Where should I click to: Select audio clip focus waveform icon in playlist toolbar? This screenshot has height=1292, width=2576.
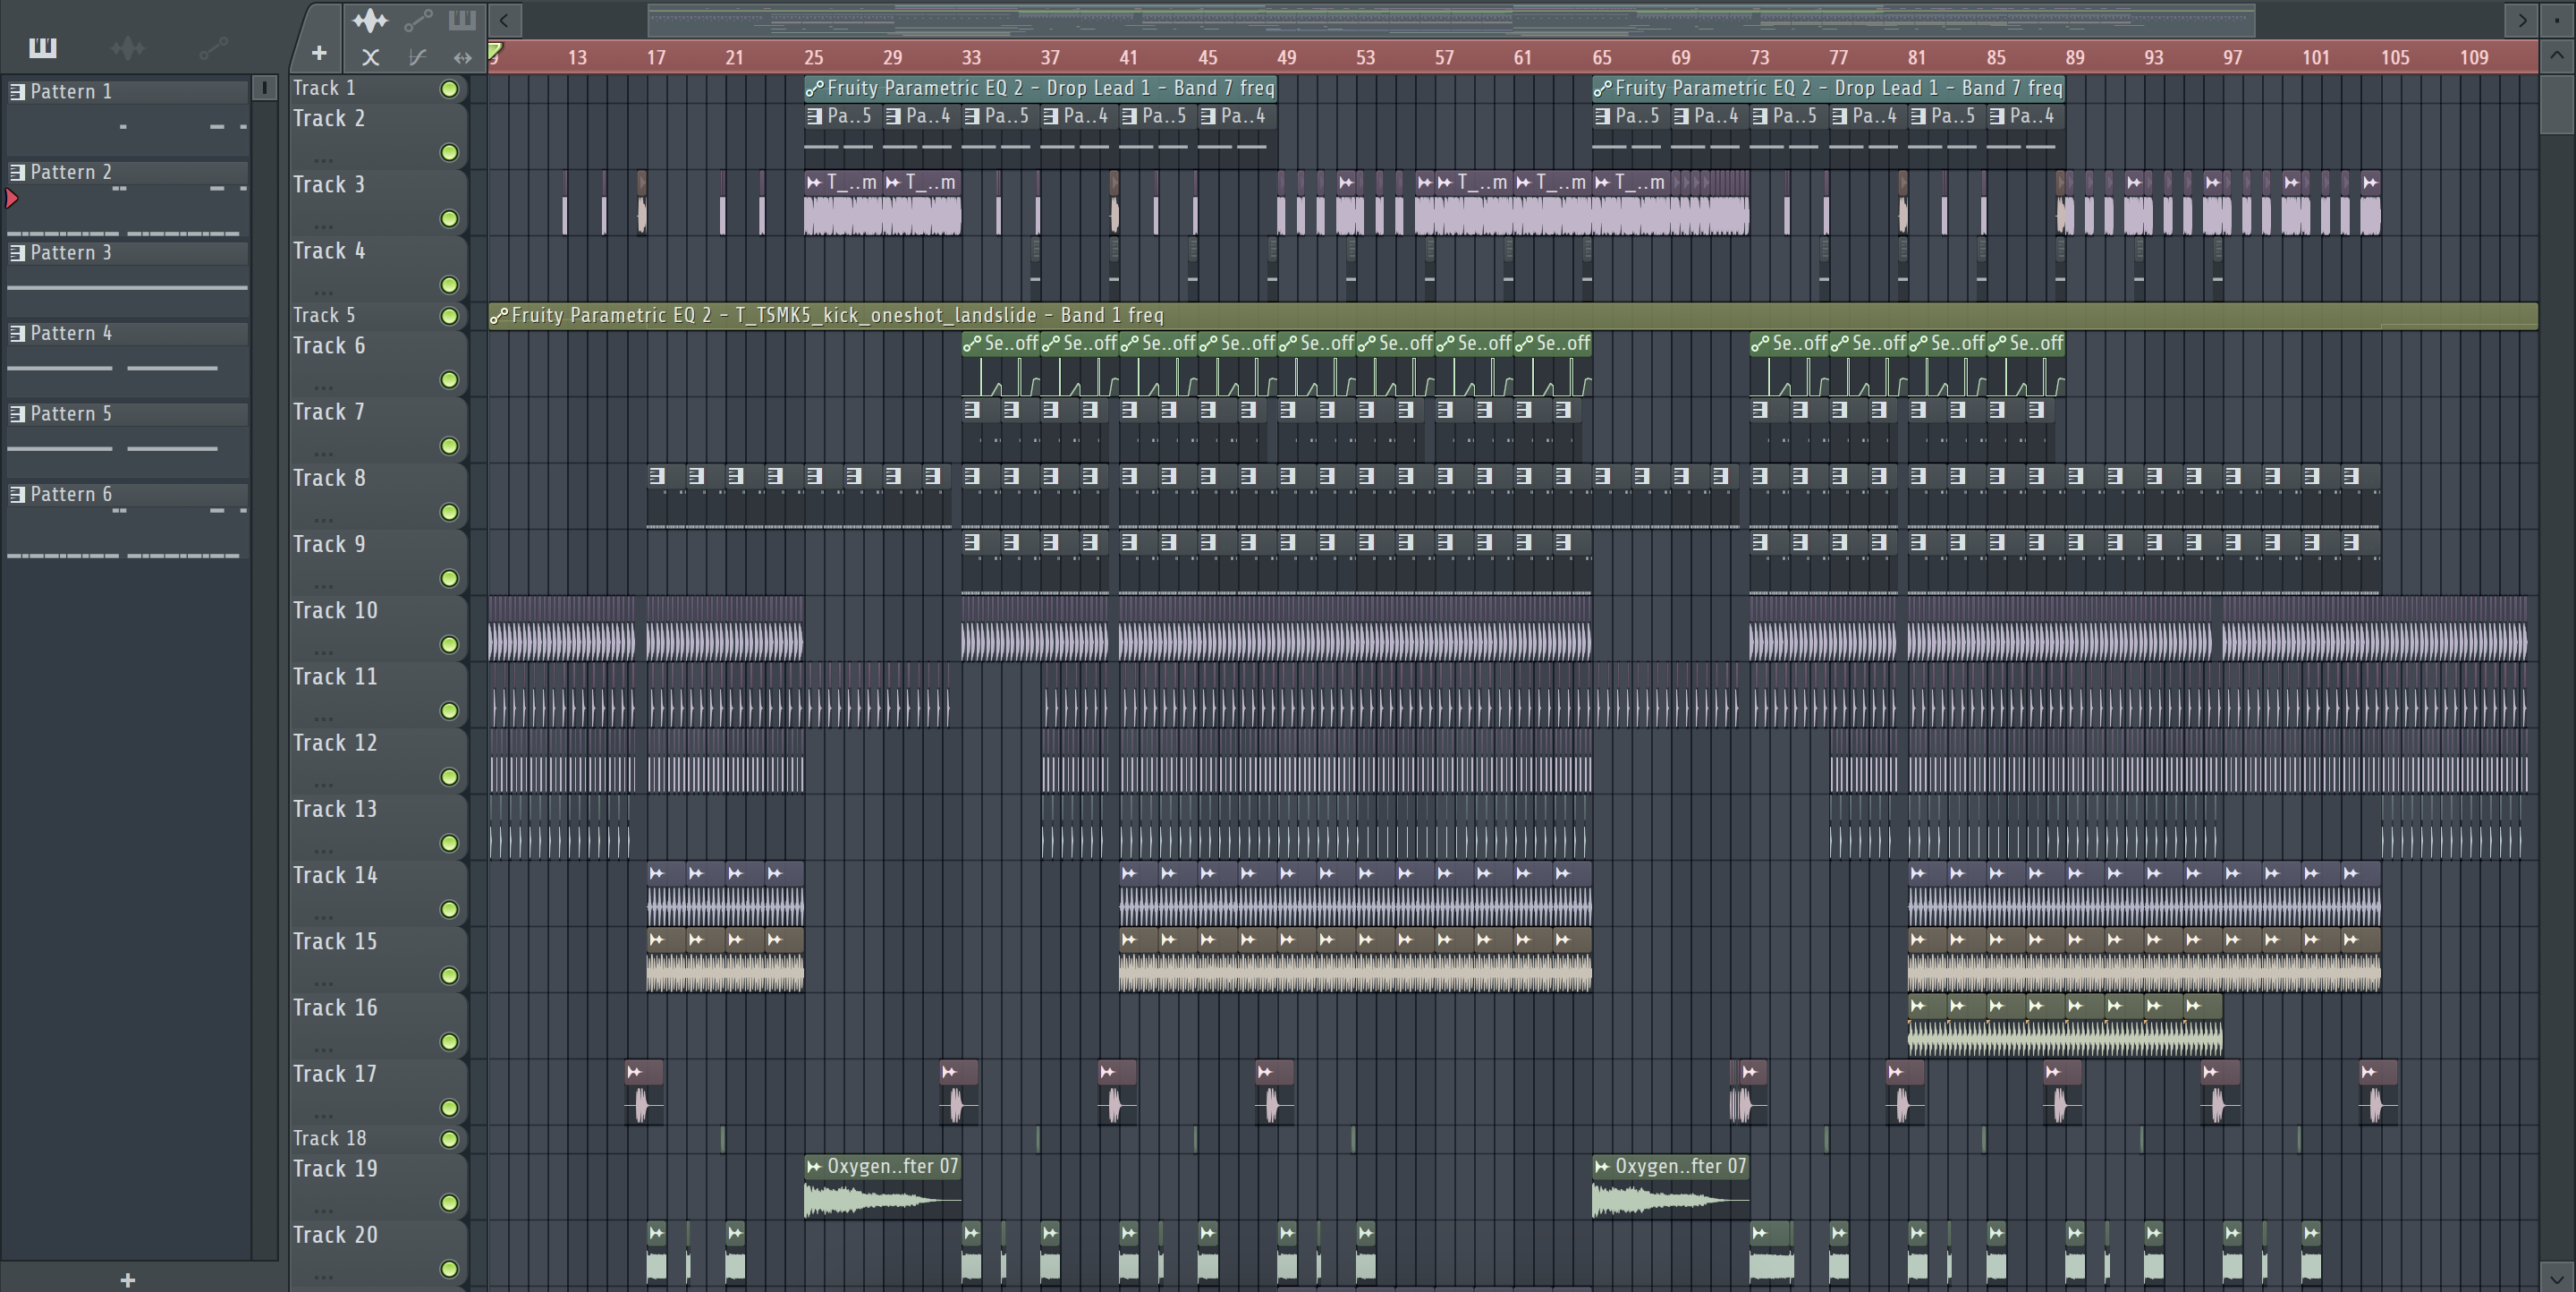pyautogui.click(x=370, y=19)
